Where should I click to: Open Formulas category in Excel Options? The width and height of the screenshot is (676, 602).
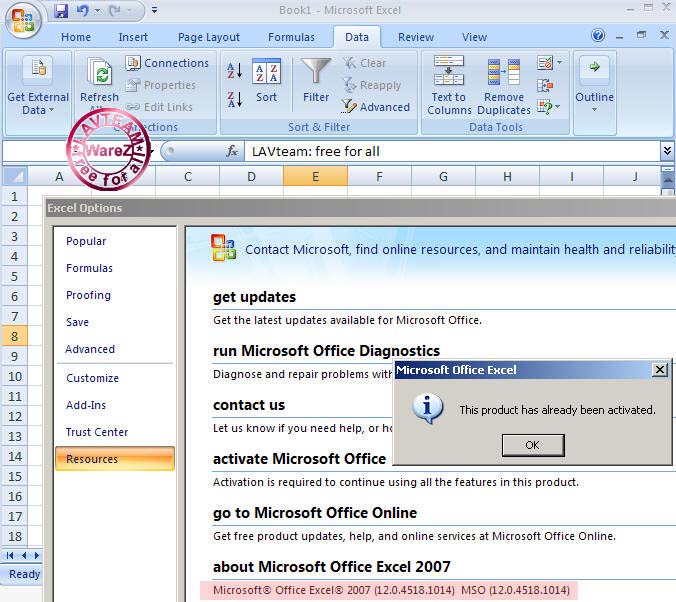[89, 268]
